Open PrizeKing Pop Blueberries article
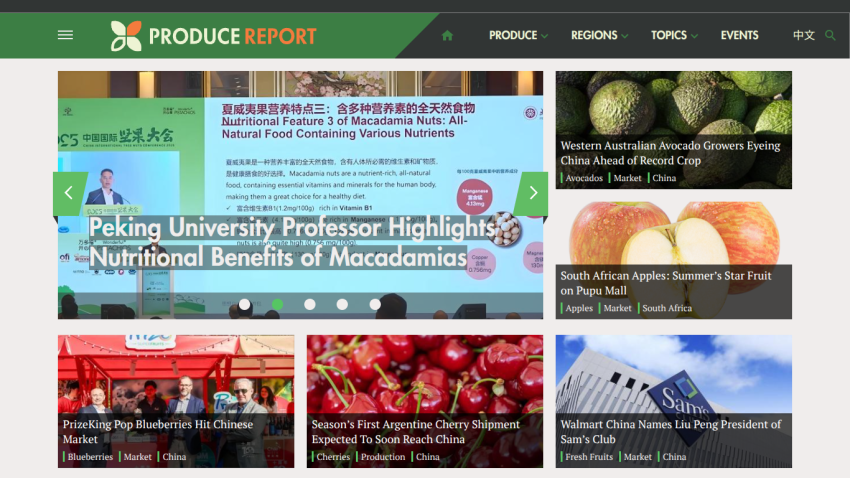The width and height of the screenshot is (850, 478). click(x=158, y=431)
